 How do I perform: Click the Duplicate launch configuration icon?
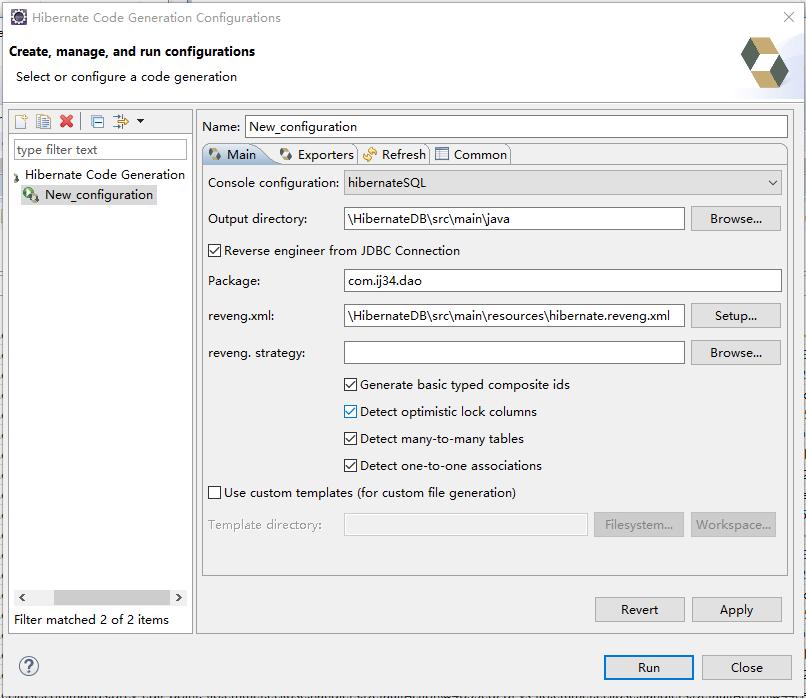(x=43, y=121)
